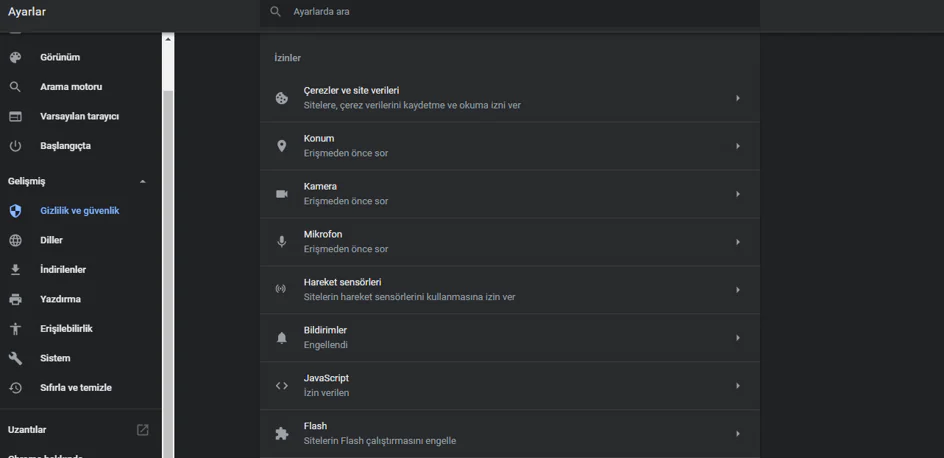Click the Flash puzzle piece icon
The height and width of the screenshot is (458, 944).
[x=282, y=434]
